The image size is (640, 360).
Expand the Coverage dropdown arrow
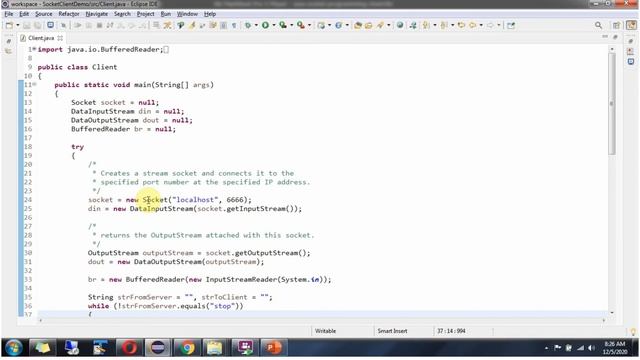[x=291, y=25]
